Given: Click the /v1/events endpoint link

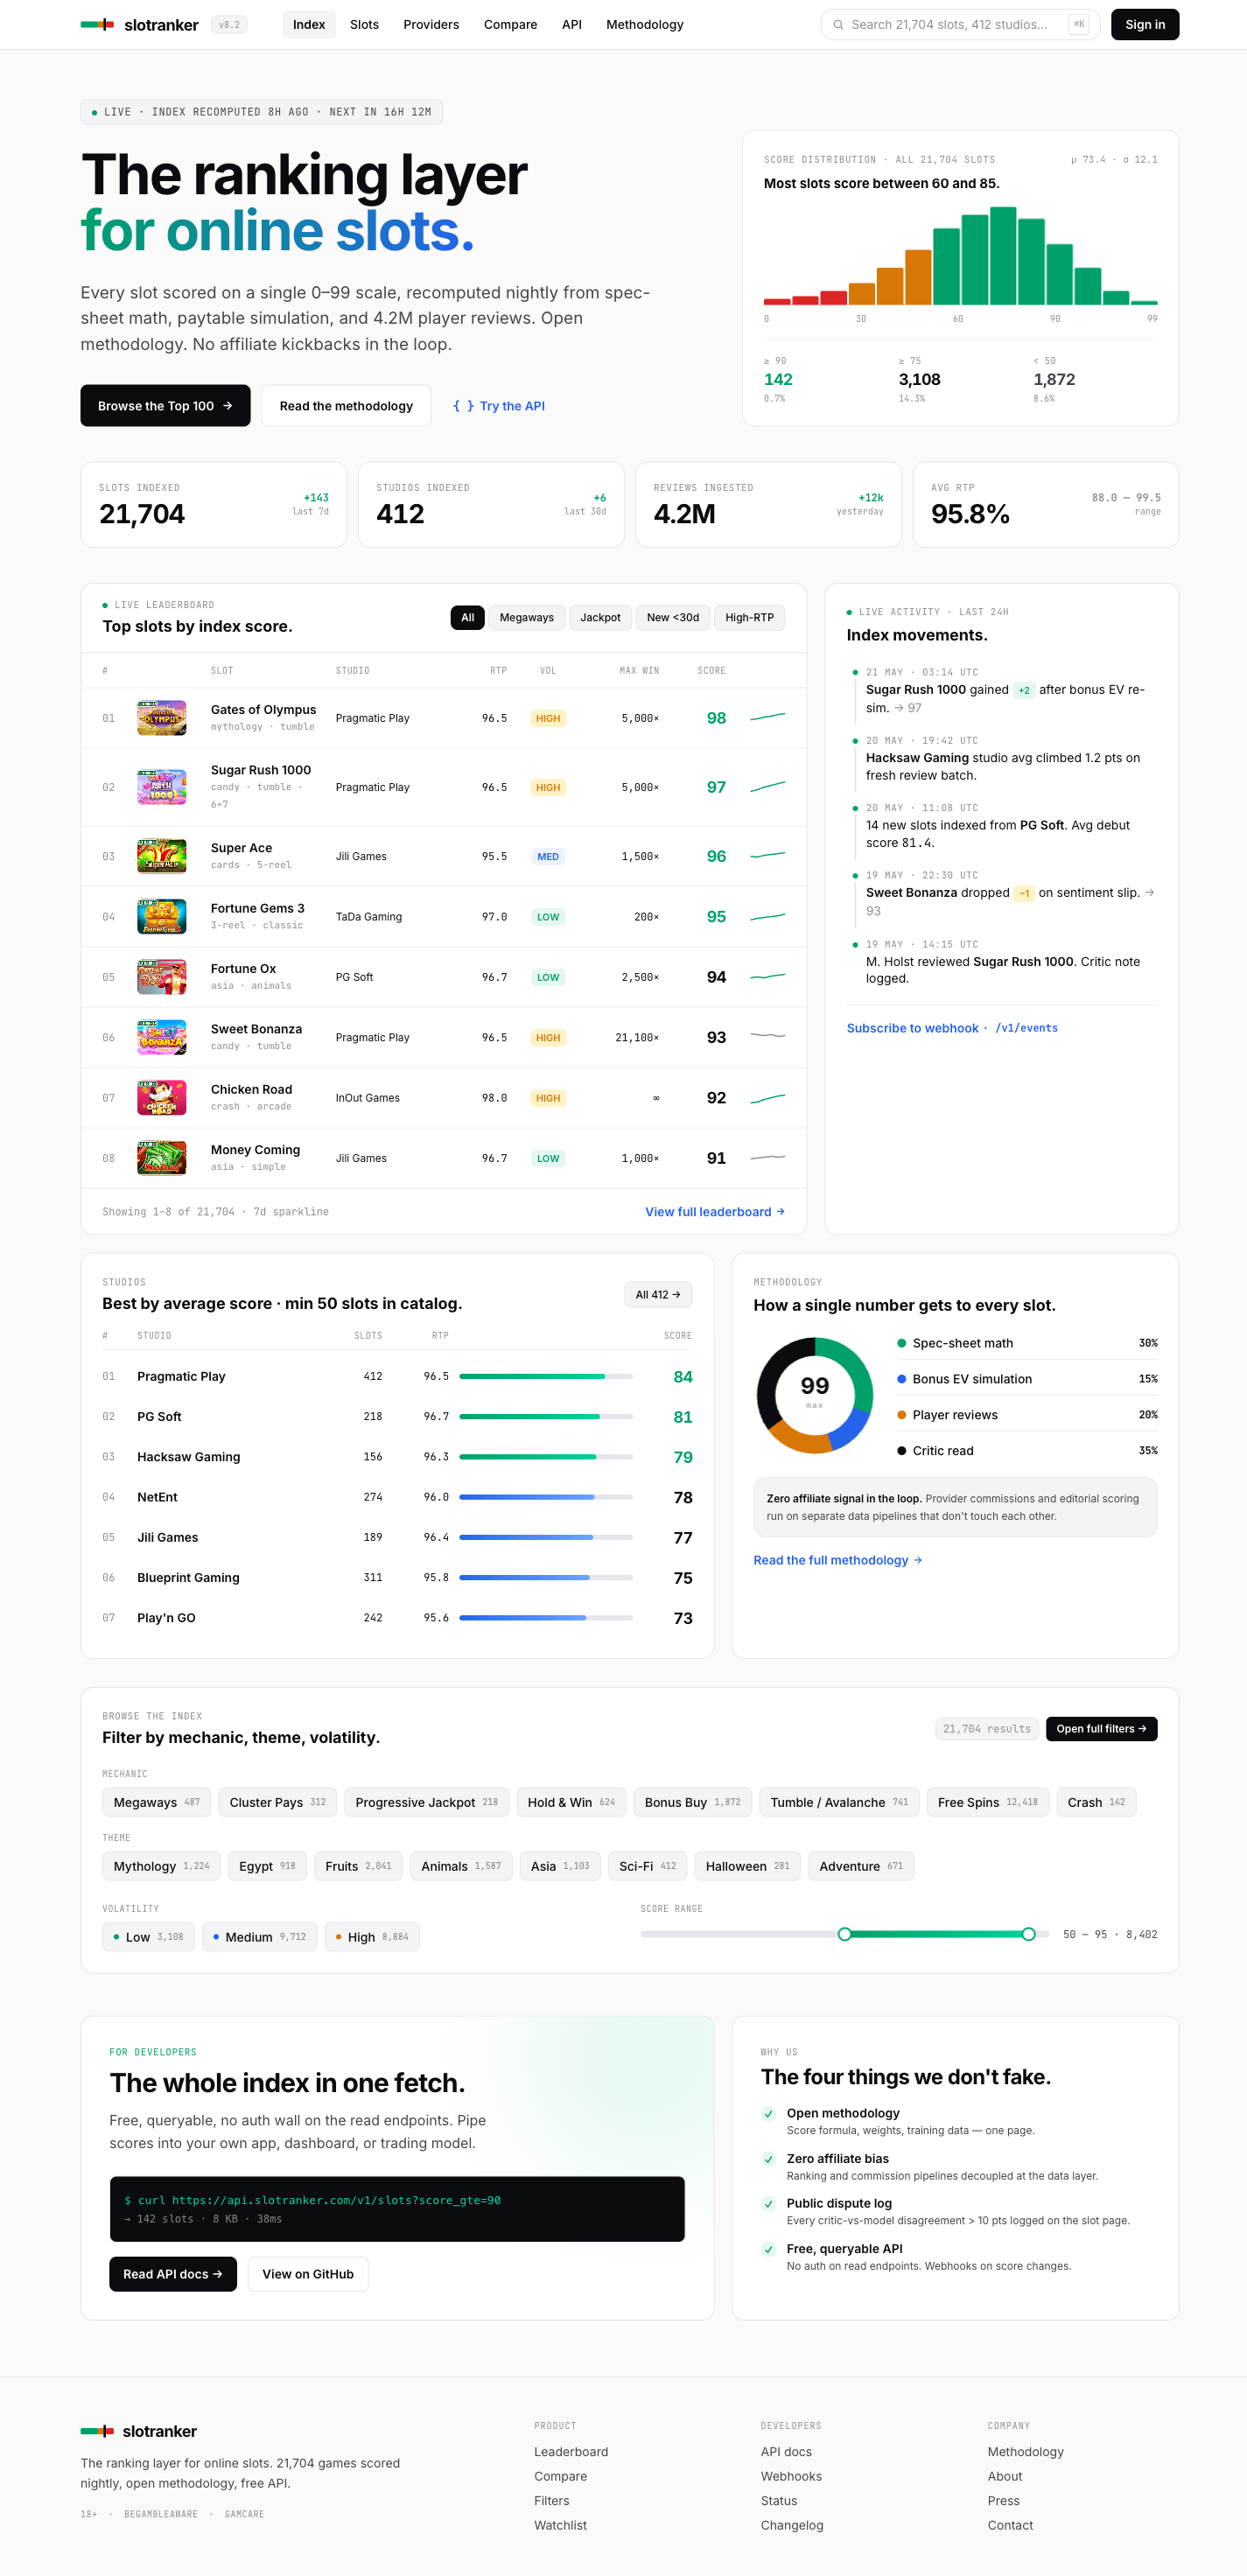Looking at the screenshot, I should (1026, 1028).
